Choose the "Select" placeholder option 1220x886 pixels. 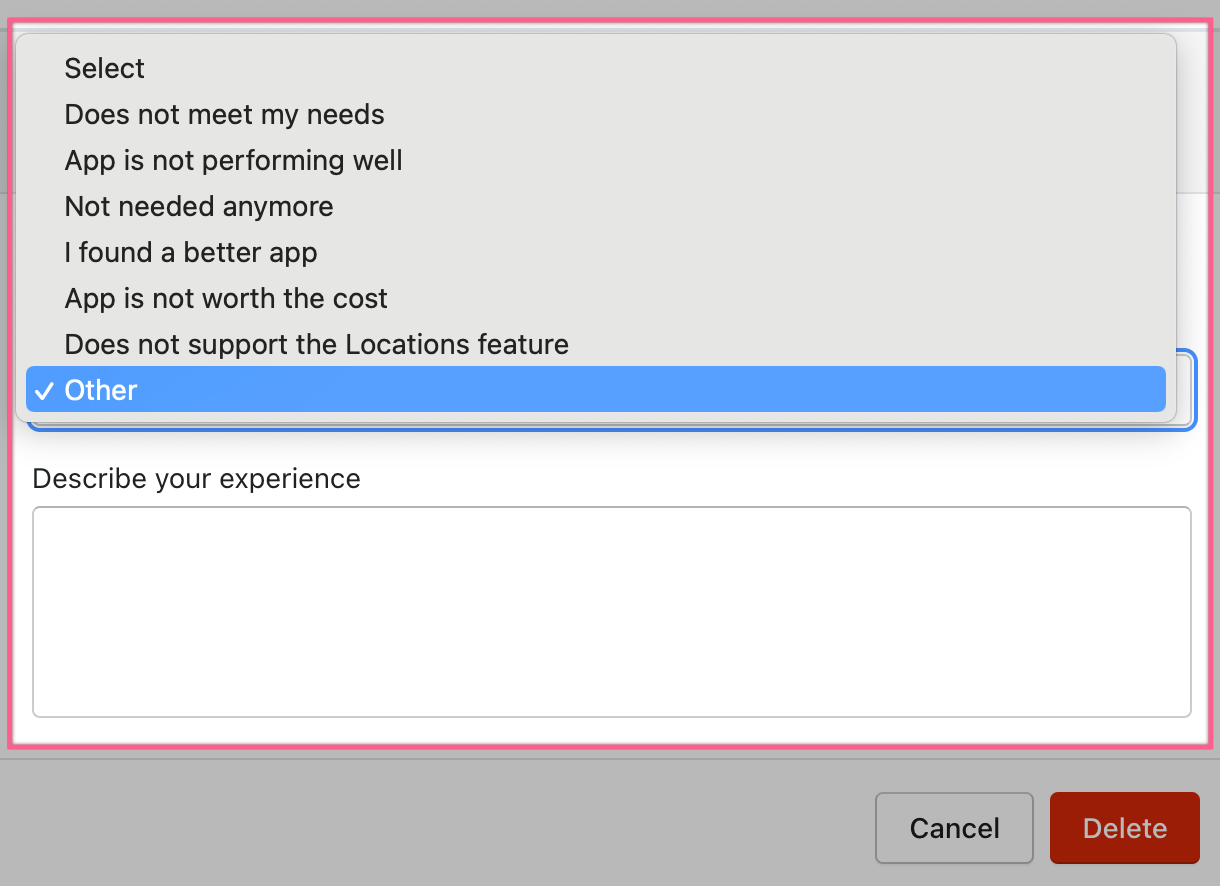(105, 69)
